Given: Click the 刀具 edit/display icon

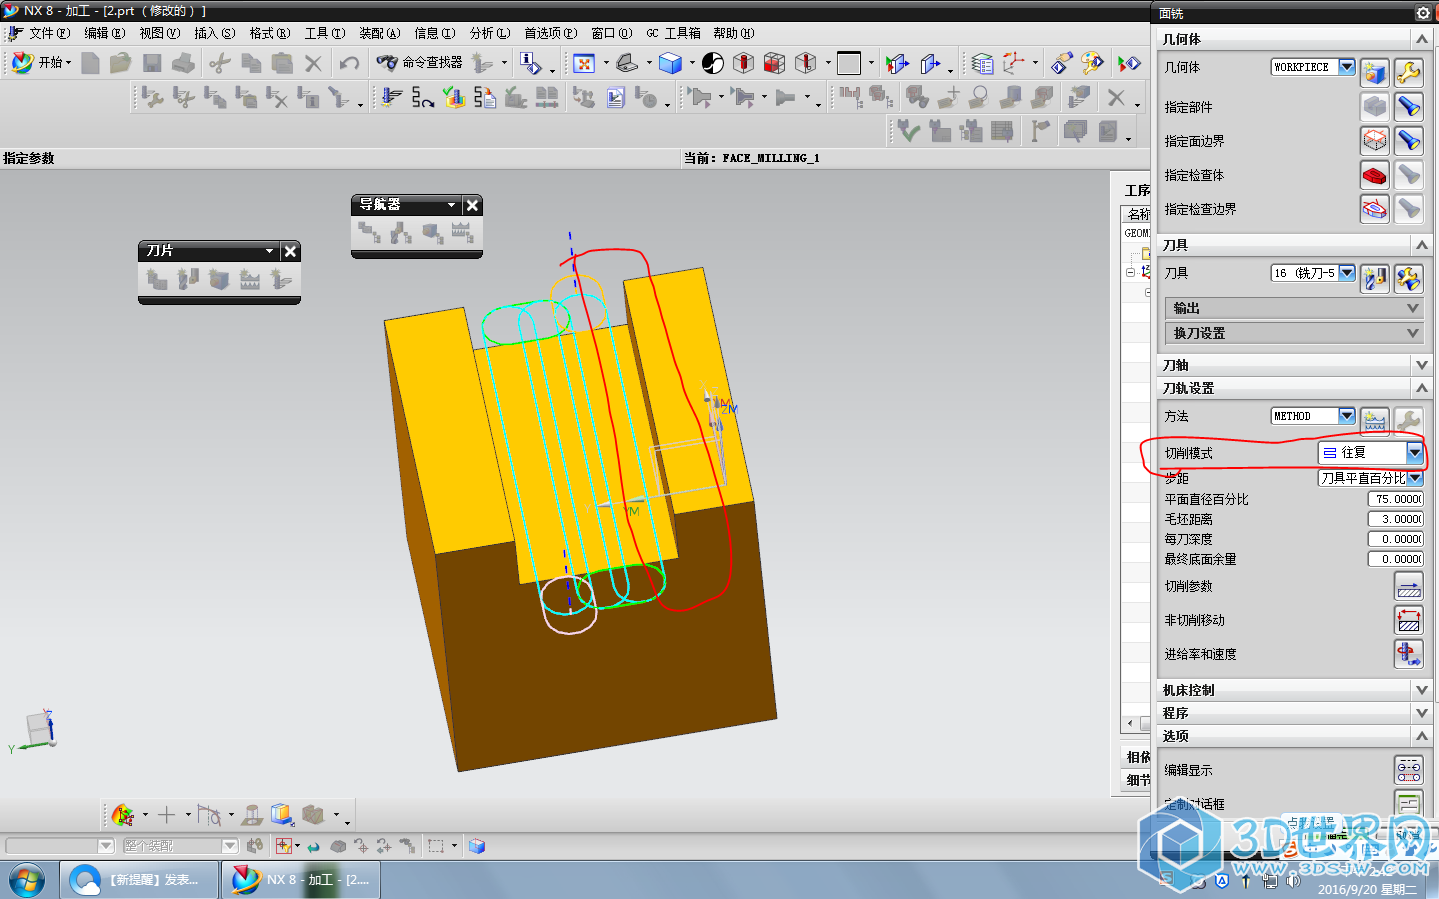Looking at the screenshot, I should click(1408, 278).
